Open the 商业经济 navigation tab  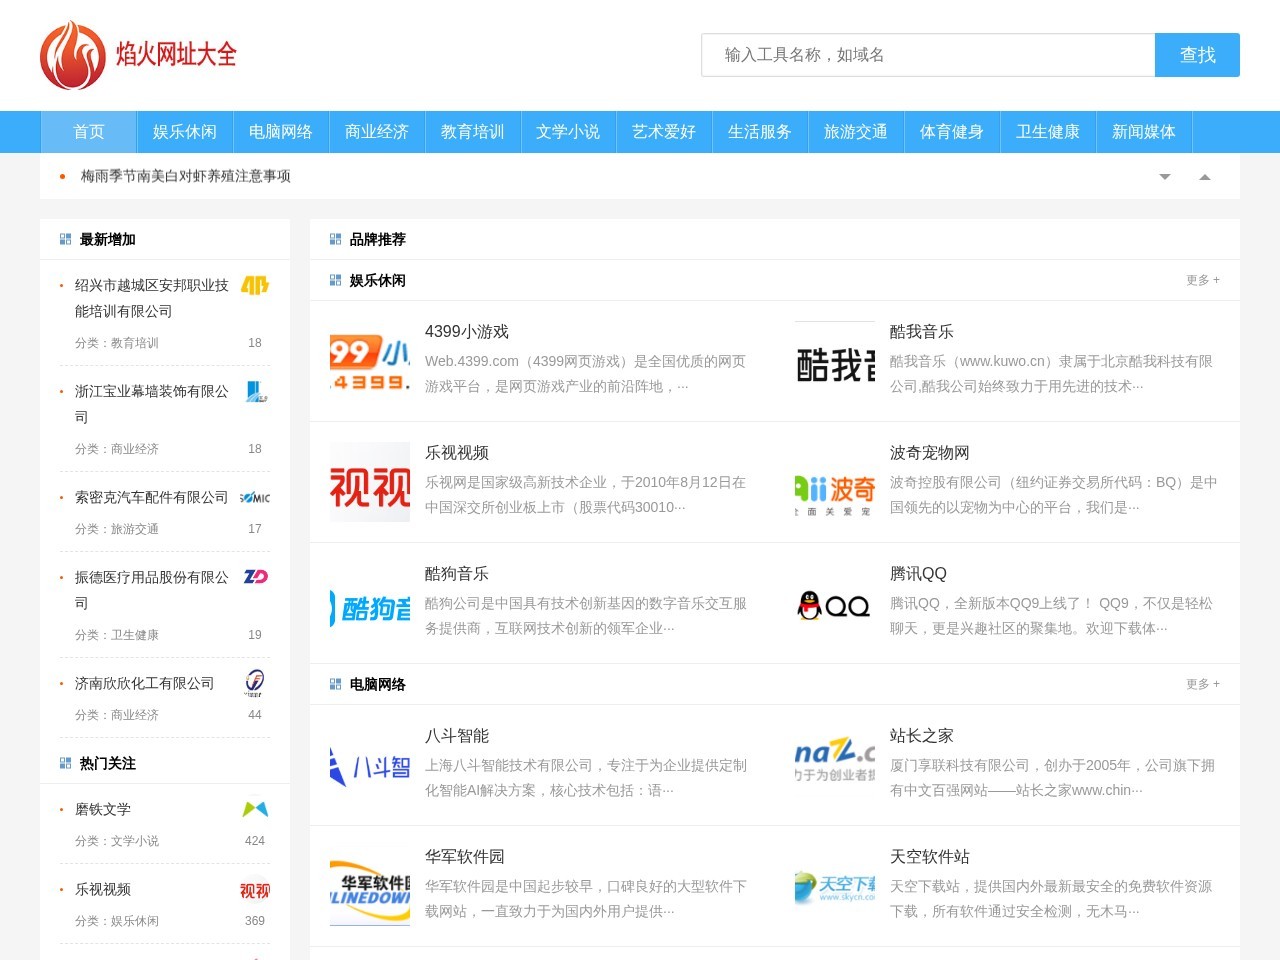pyautogui.click(x=377, y=132)
